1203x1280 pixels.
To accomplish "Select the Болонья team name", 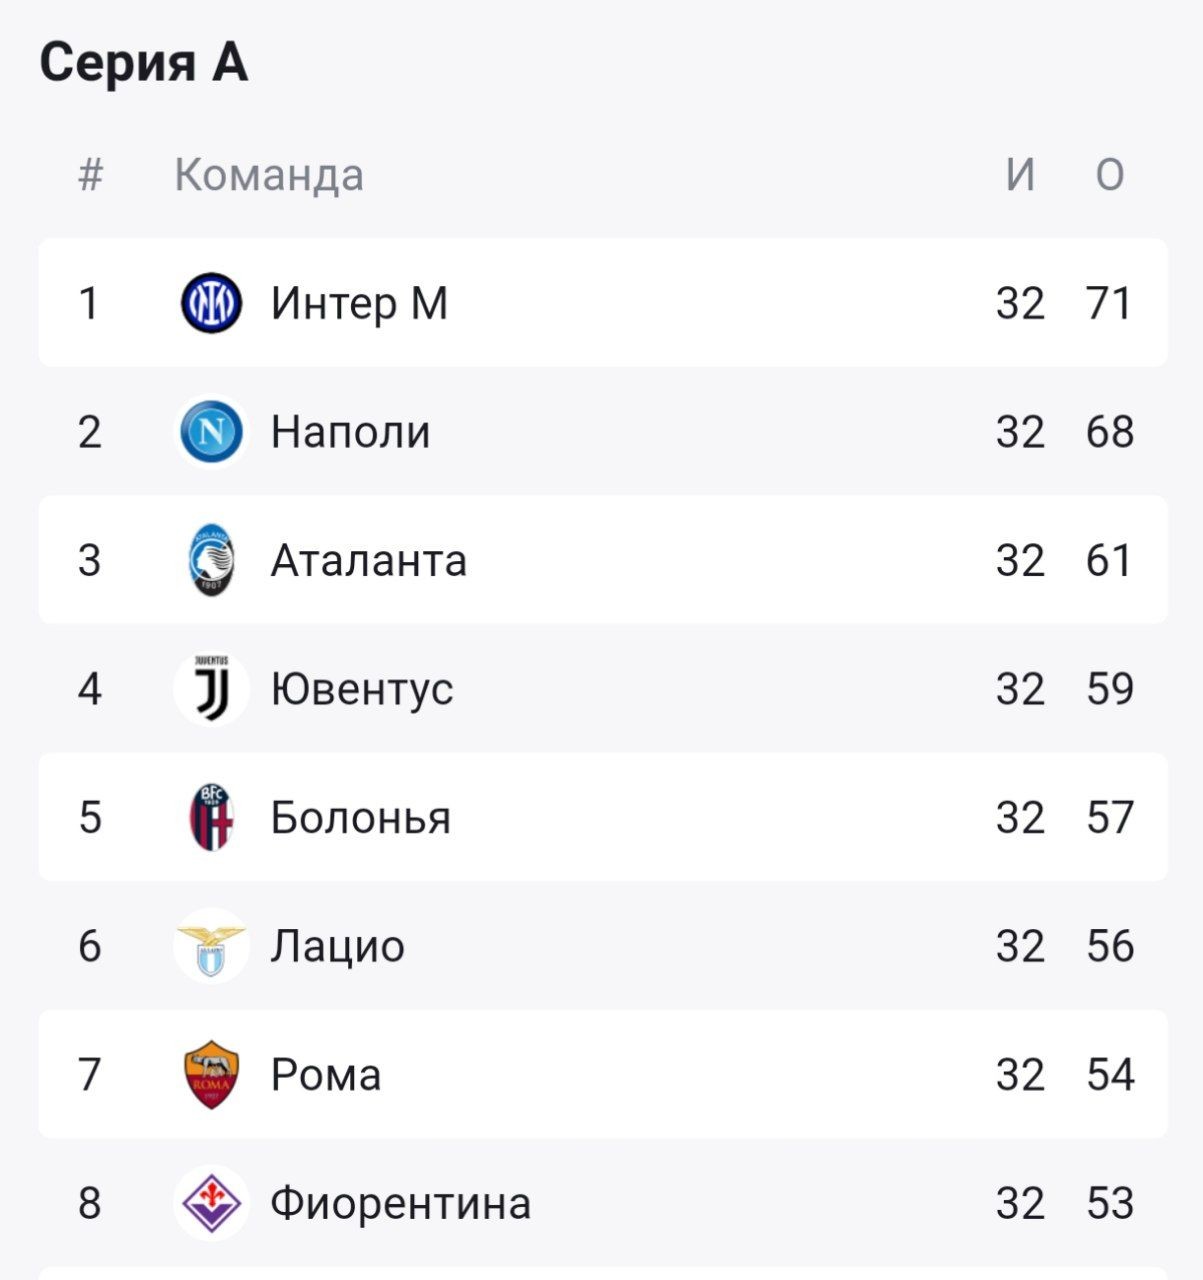I will click(360, 818).
